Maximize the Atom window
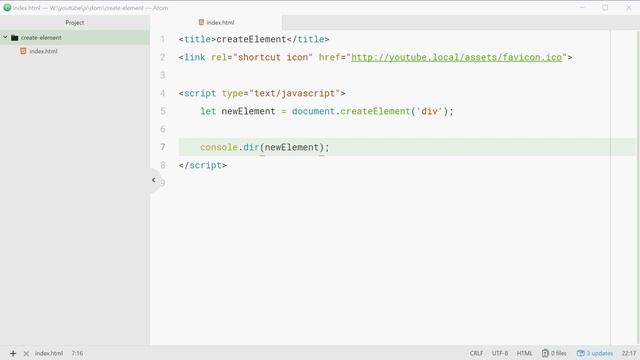 click(x=605, y=8)
